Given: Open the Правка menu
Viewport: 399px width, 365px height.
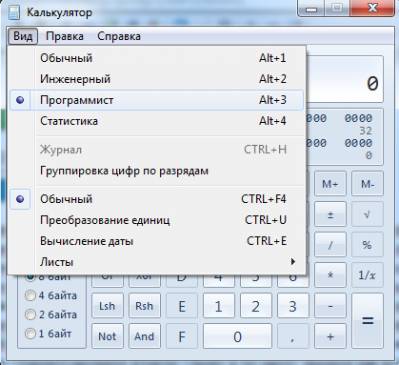Looking at the screenshot, I should pyautogui.click(x=65, y=36).
